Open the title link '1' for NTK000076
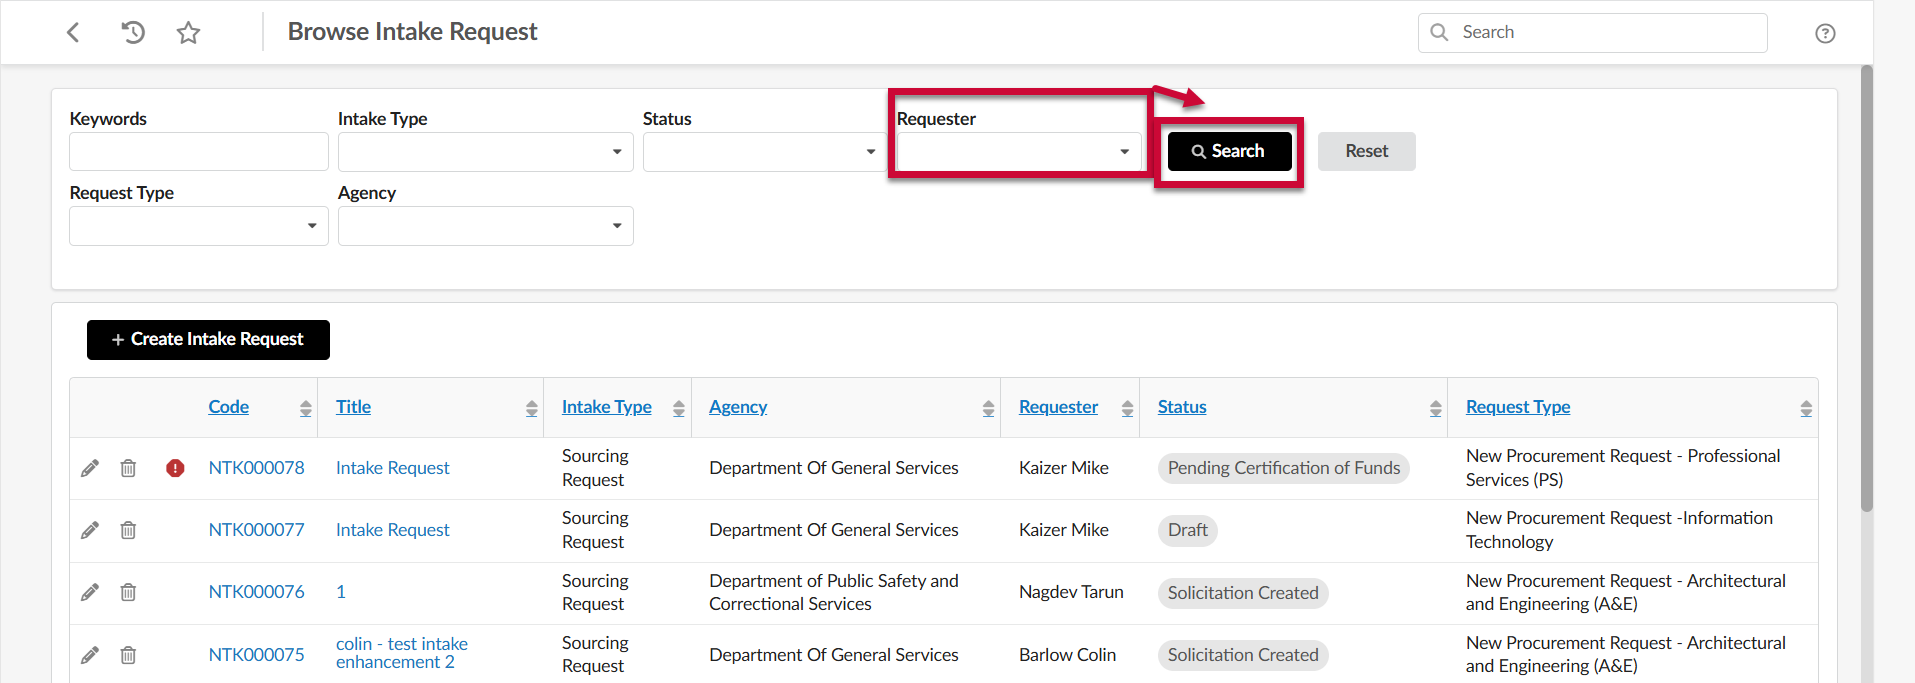 pyautogui.click(x=341, y=592)
